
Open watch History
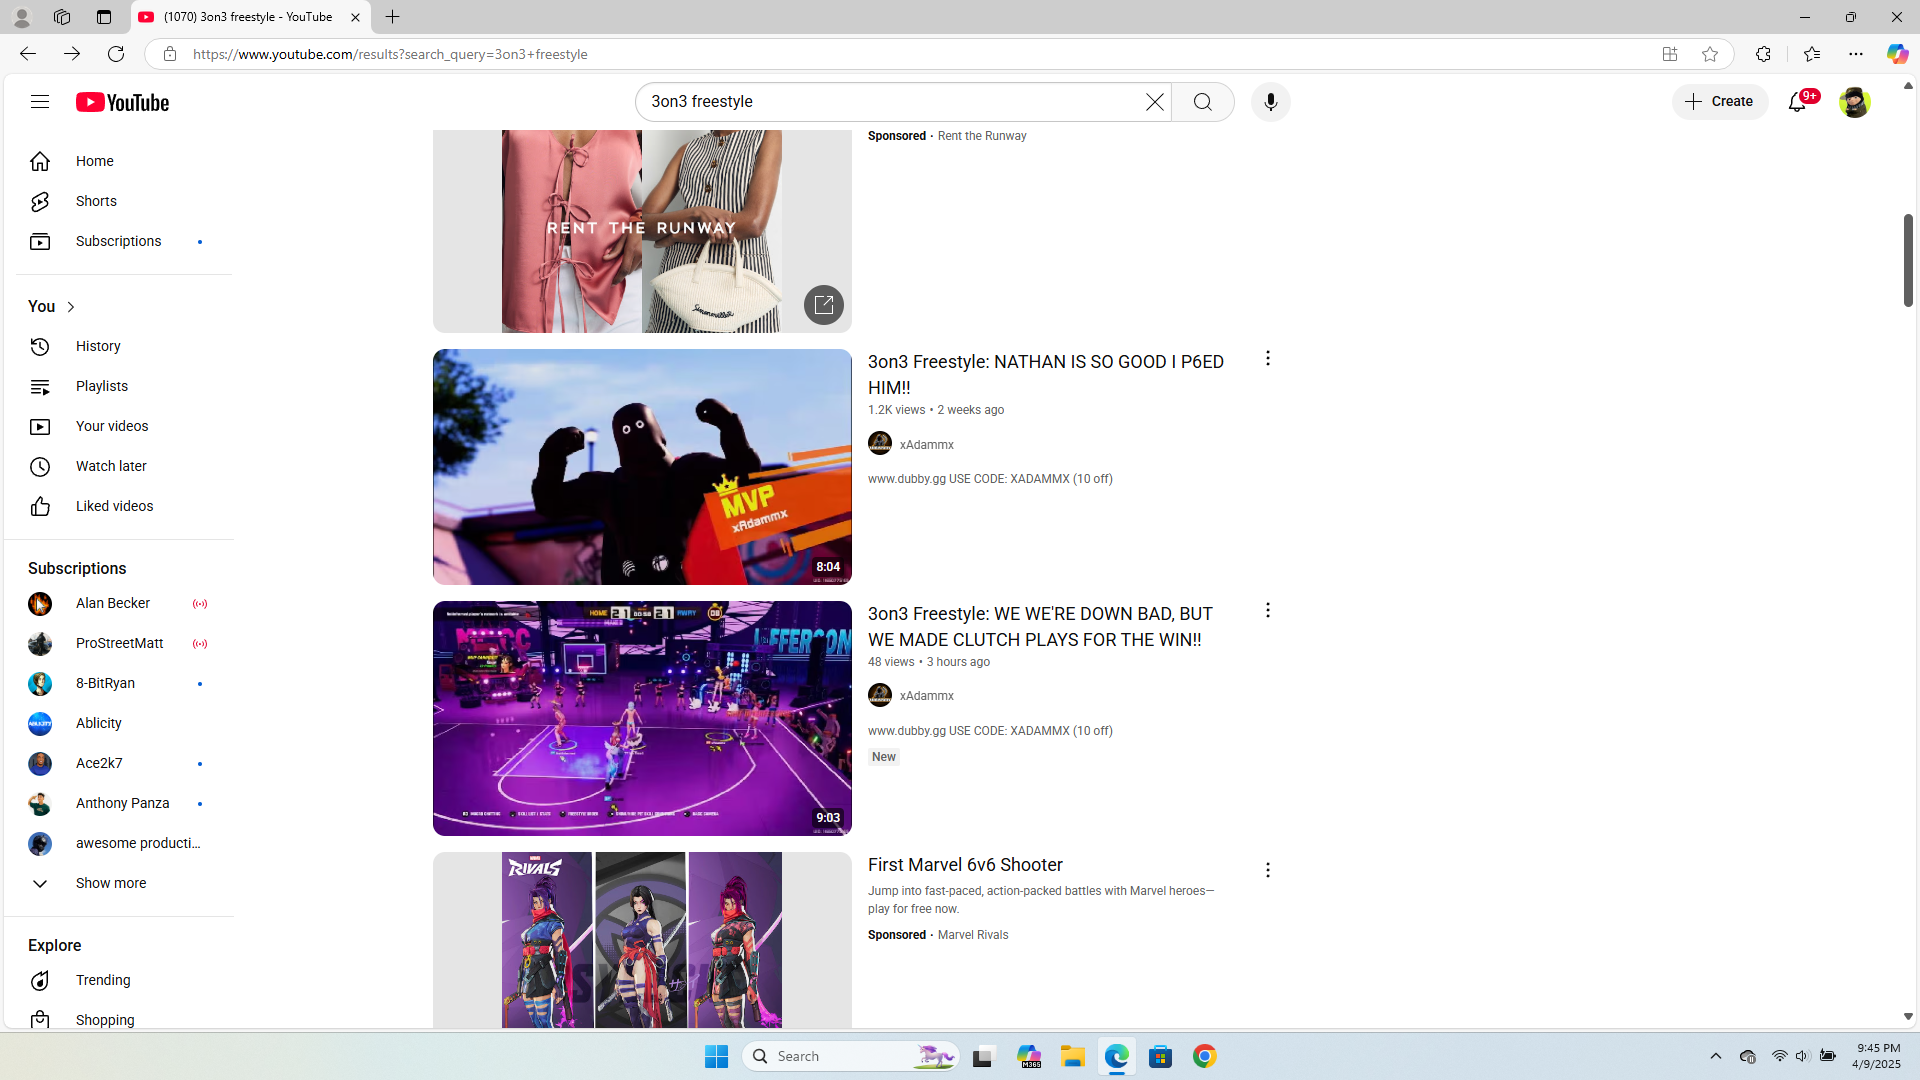click(x=116, y=346)
